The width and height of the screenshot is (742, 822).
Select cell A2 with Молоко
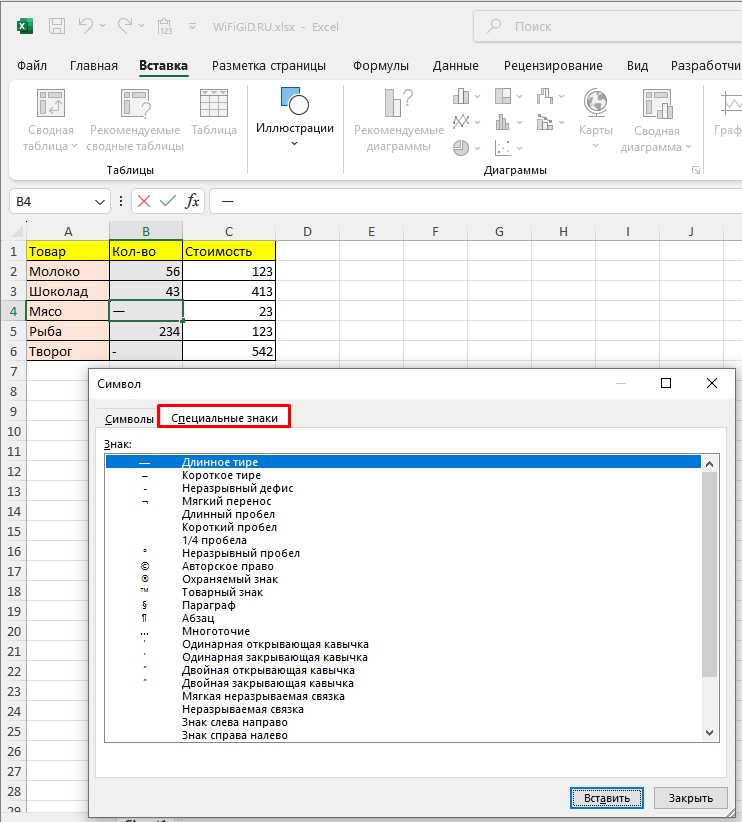tap(68, 271)
